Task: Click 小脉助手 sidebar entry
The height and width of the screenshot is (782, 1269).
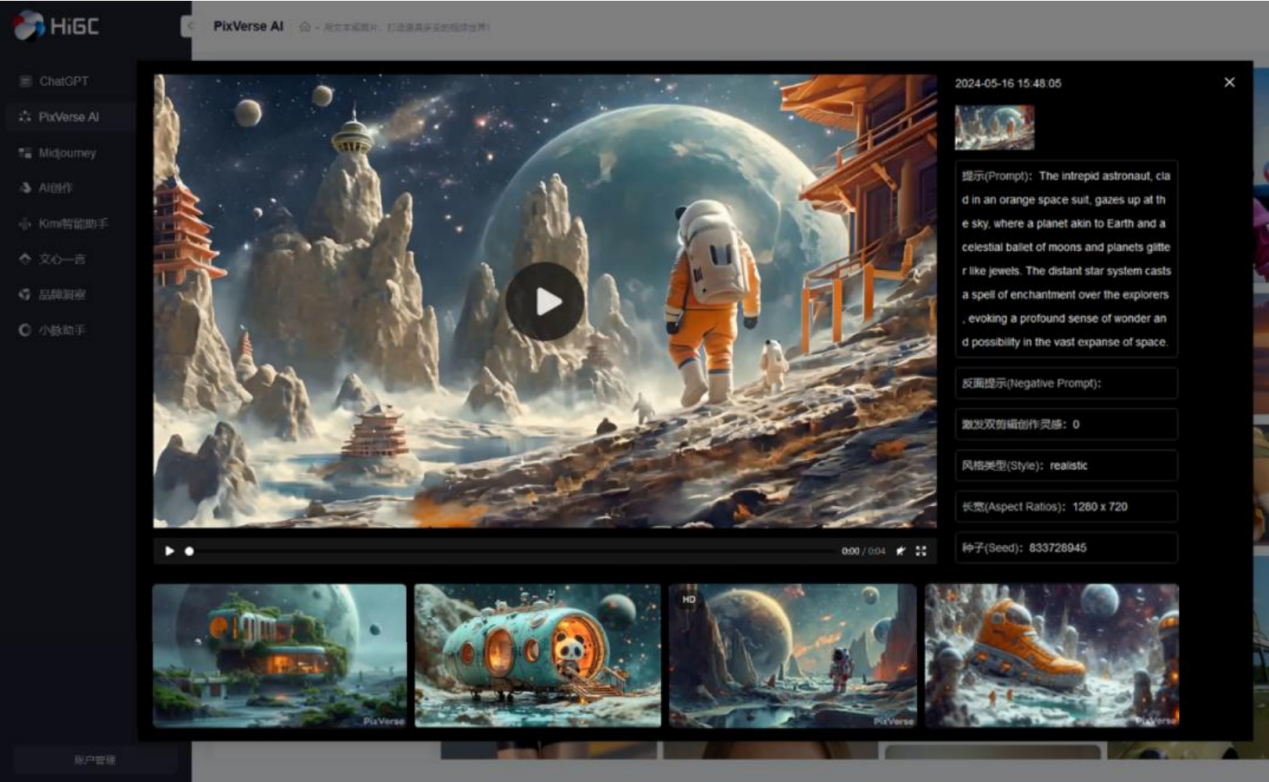Action: pyautogui.click(x=62, y=330)
